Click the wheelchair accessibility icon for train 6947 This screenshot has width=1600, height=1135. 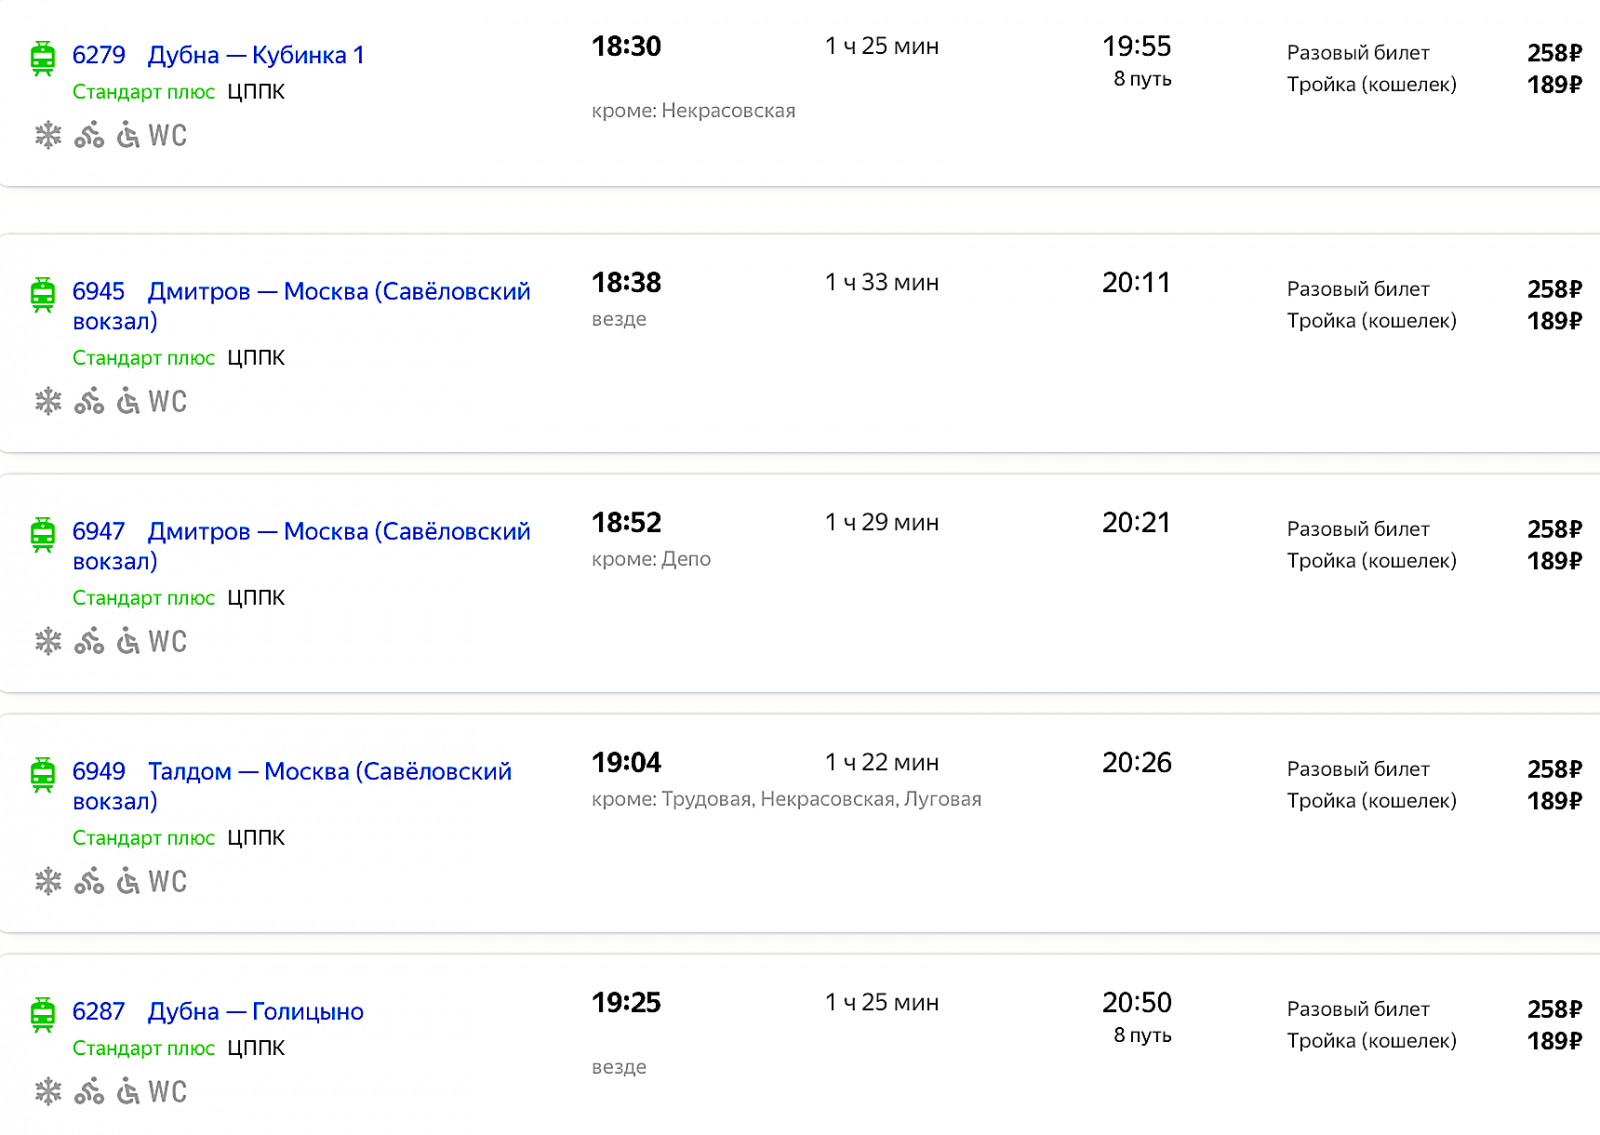(x=128, y=641)
